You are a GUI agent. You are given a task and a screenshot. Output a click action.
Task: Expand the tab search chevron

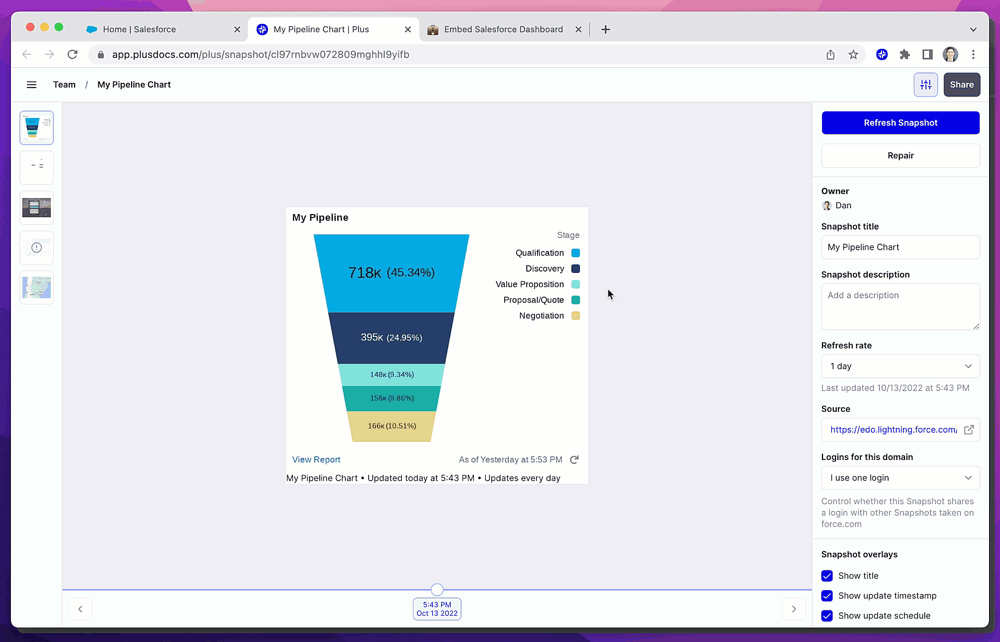pyautogui.click(x=973, y=29)
